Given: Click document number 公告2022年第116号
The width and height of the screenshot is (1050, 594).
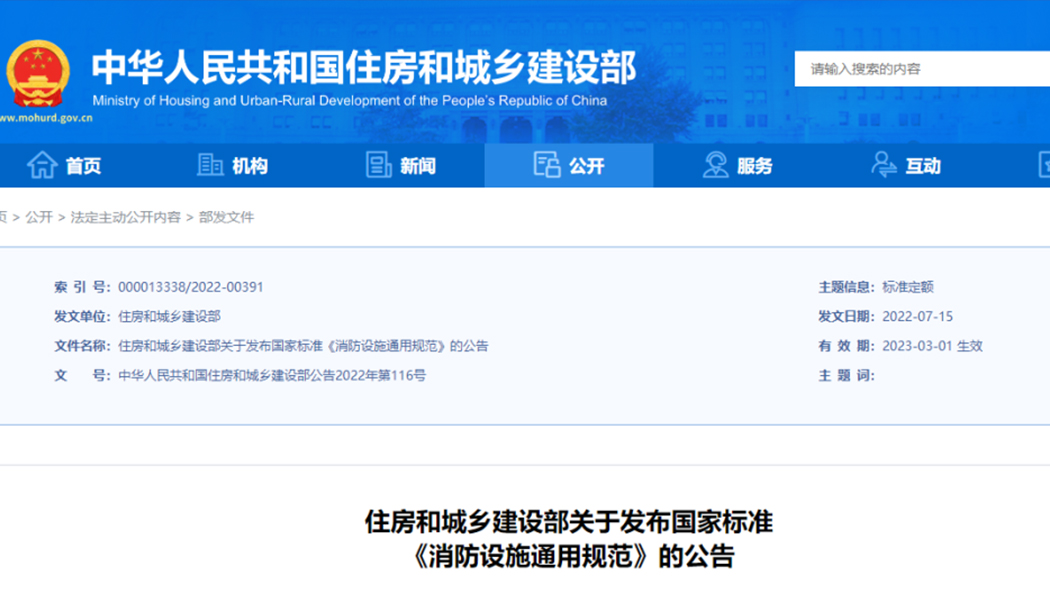Looking at the screenshot, I should [272, 376].
